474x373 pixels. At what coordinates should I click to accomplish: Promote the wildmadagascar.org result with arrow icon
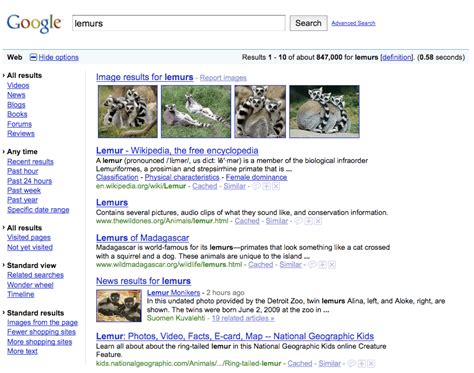322,265
